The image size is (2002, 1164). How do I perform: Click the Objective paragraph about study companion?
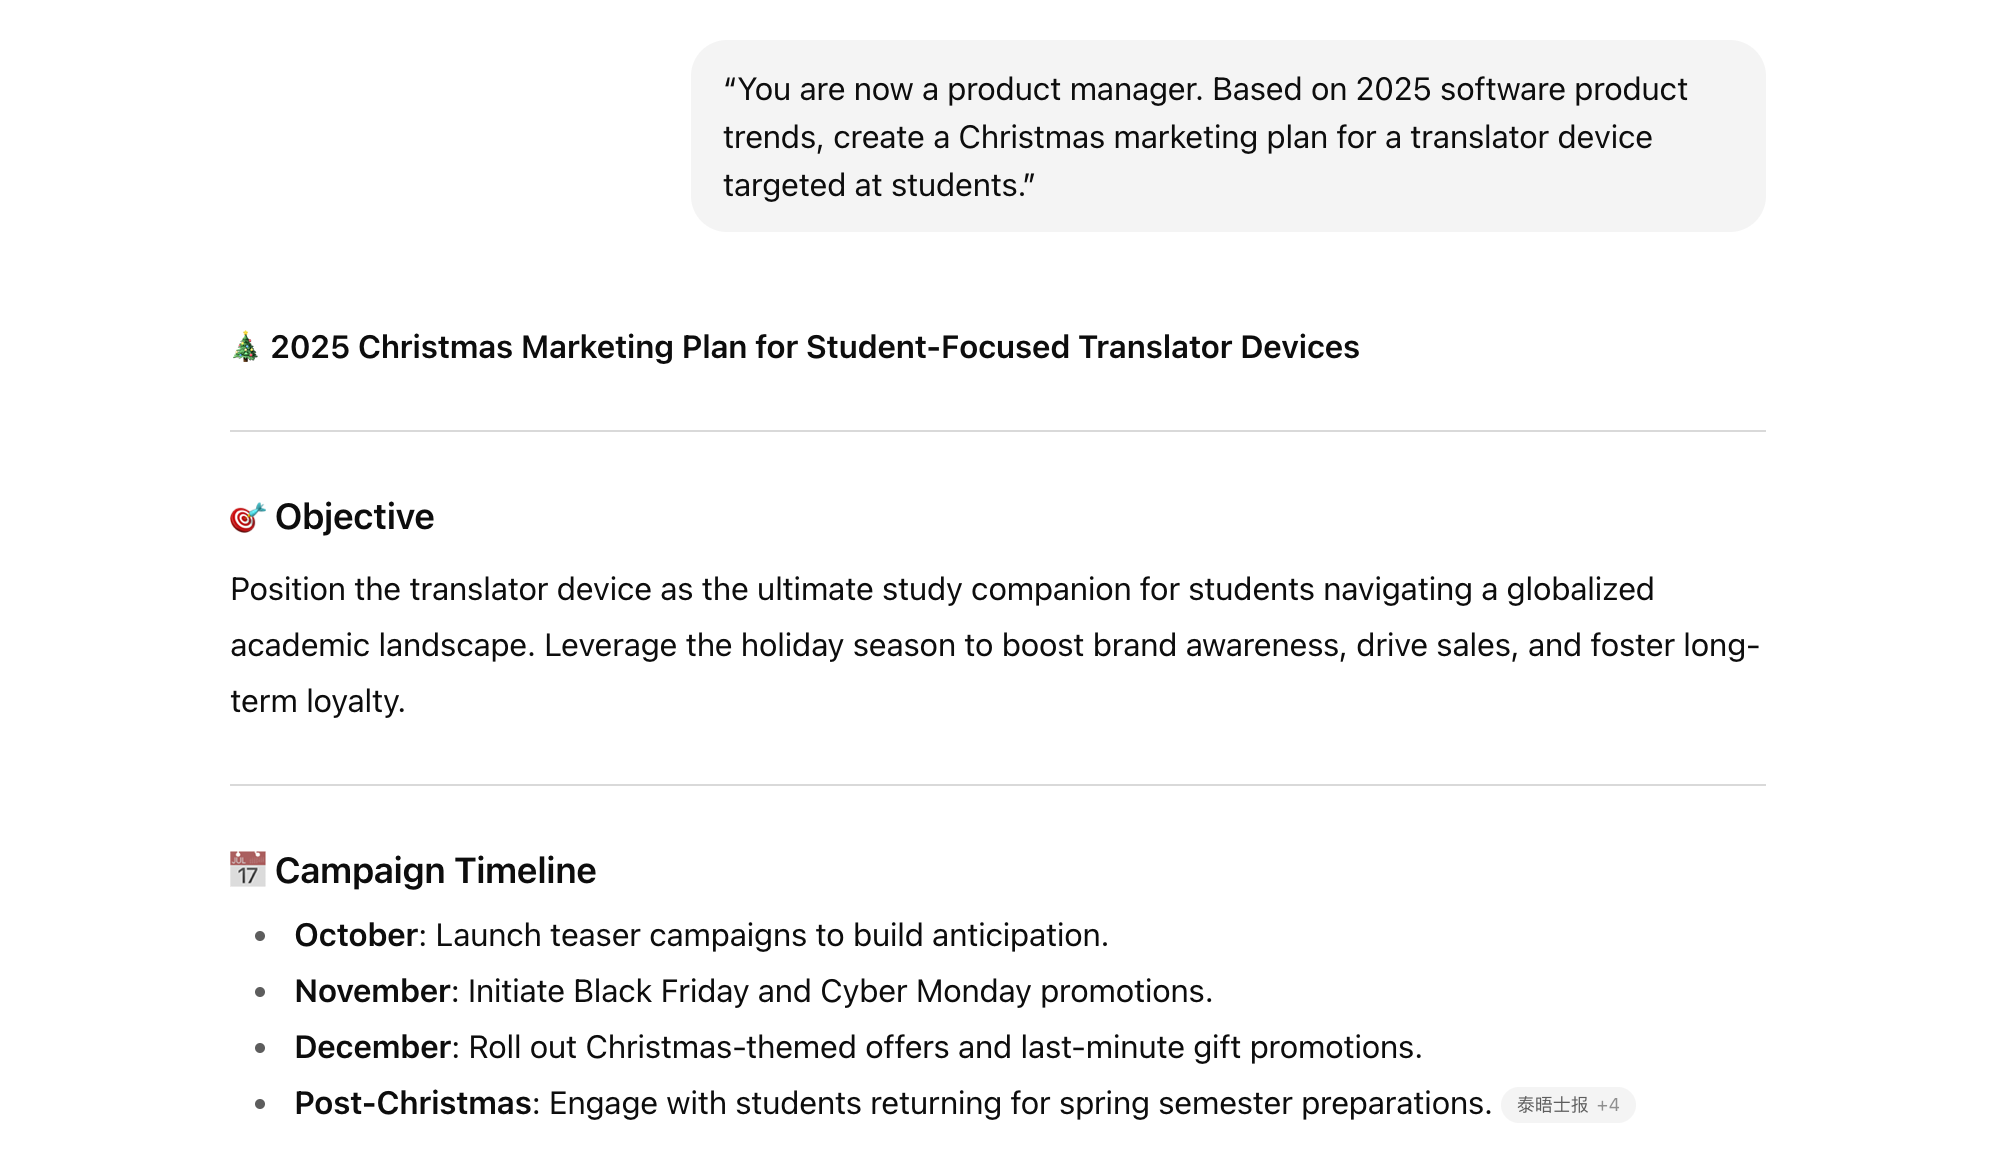(995, 645)
